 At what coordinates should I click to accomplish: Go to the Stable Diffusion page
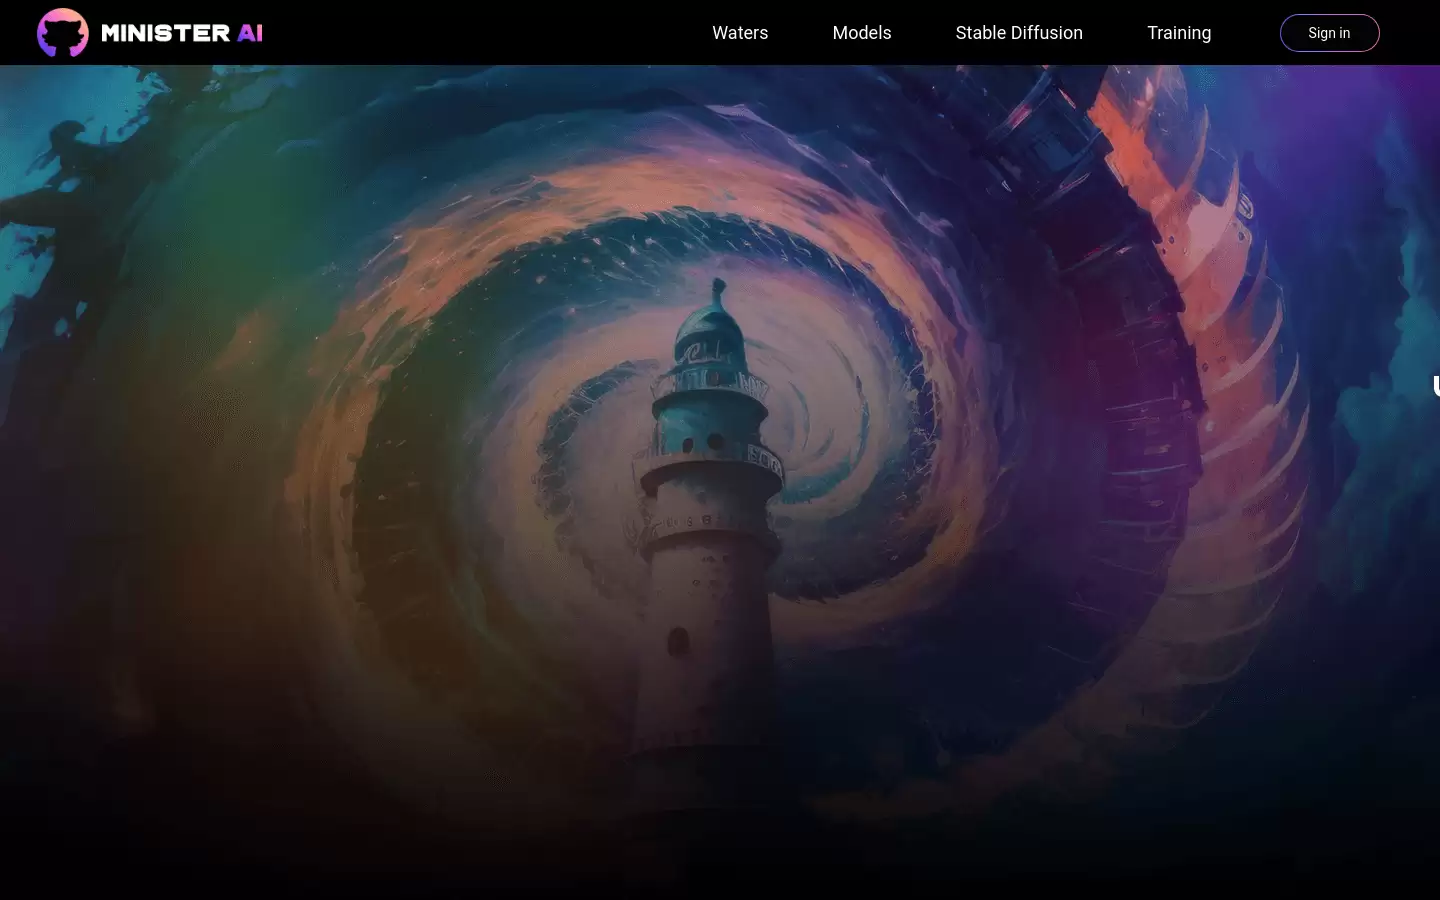(x=1019, y=33)
